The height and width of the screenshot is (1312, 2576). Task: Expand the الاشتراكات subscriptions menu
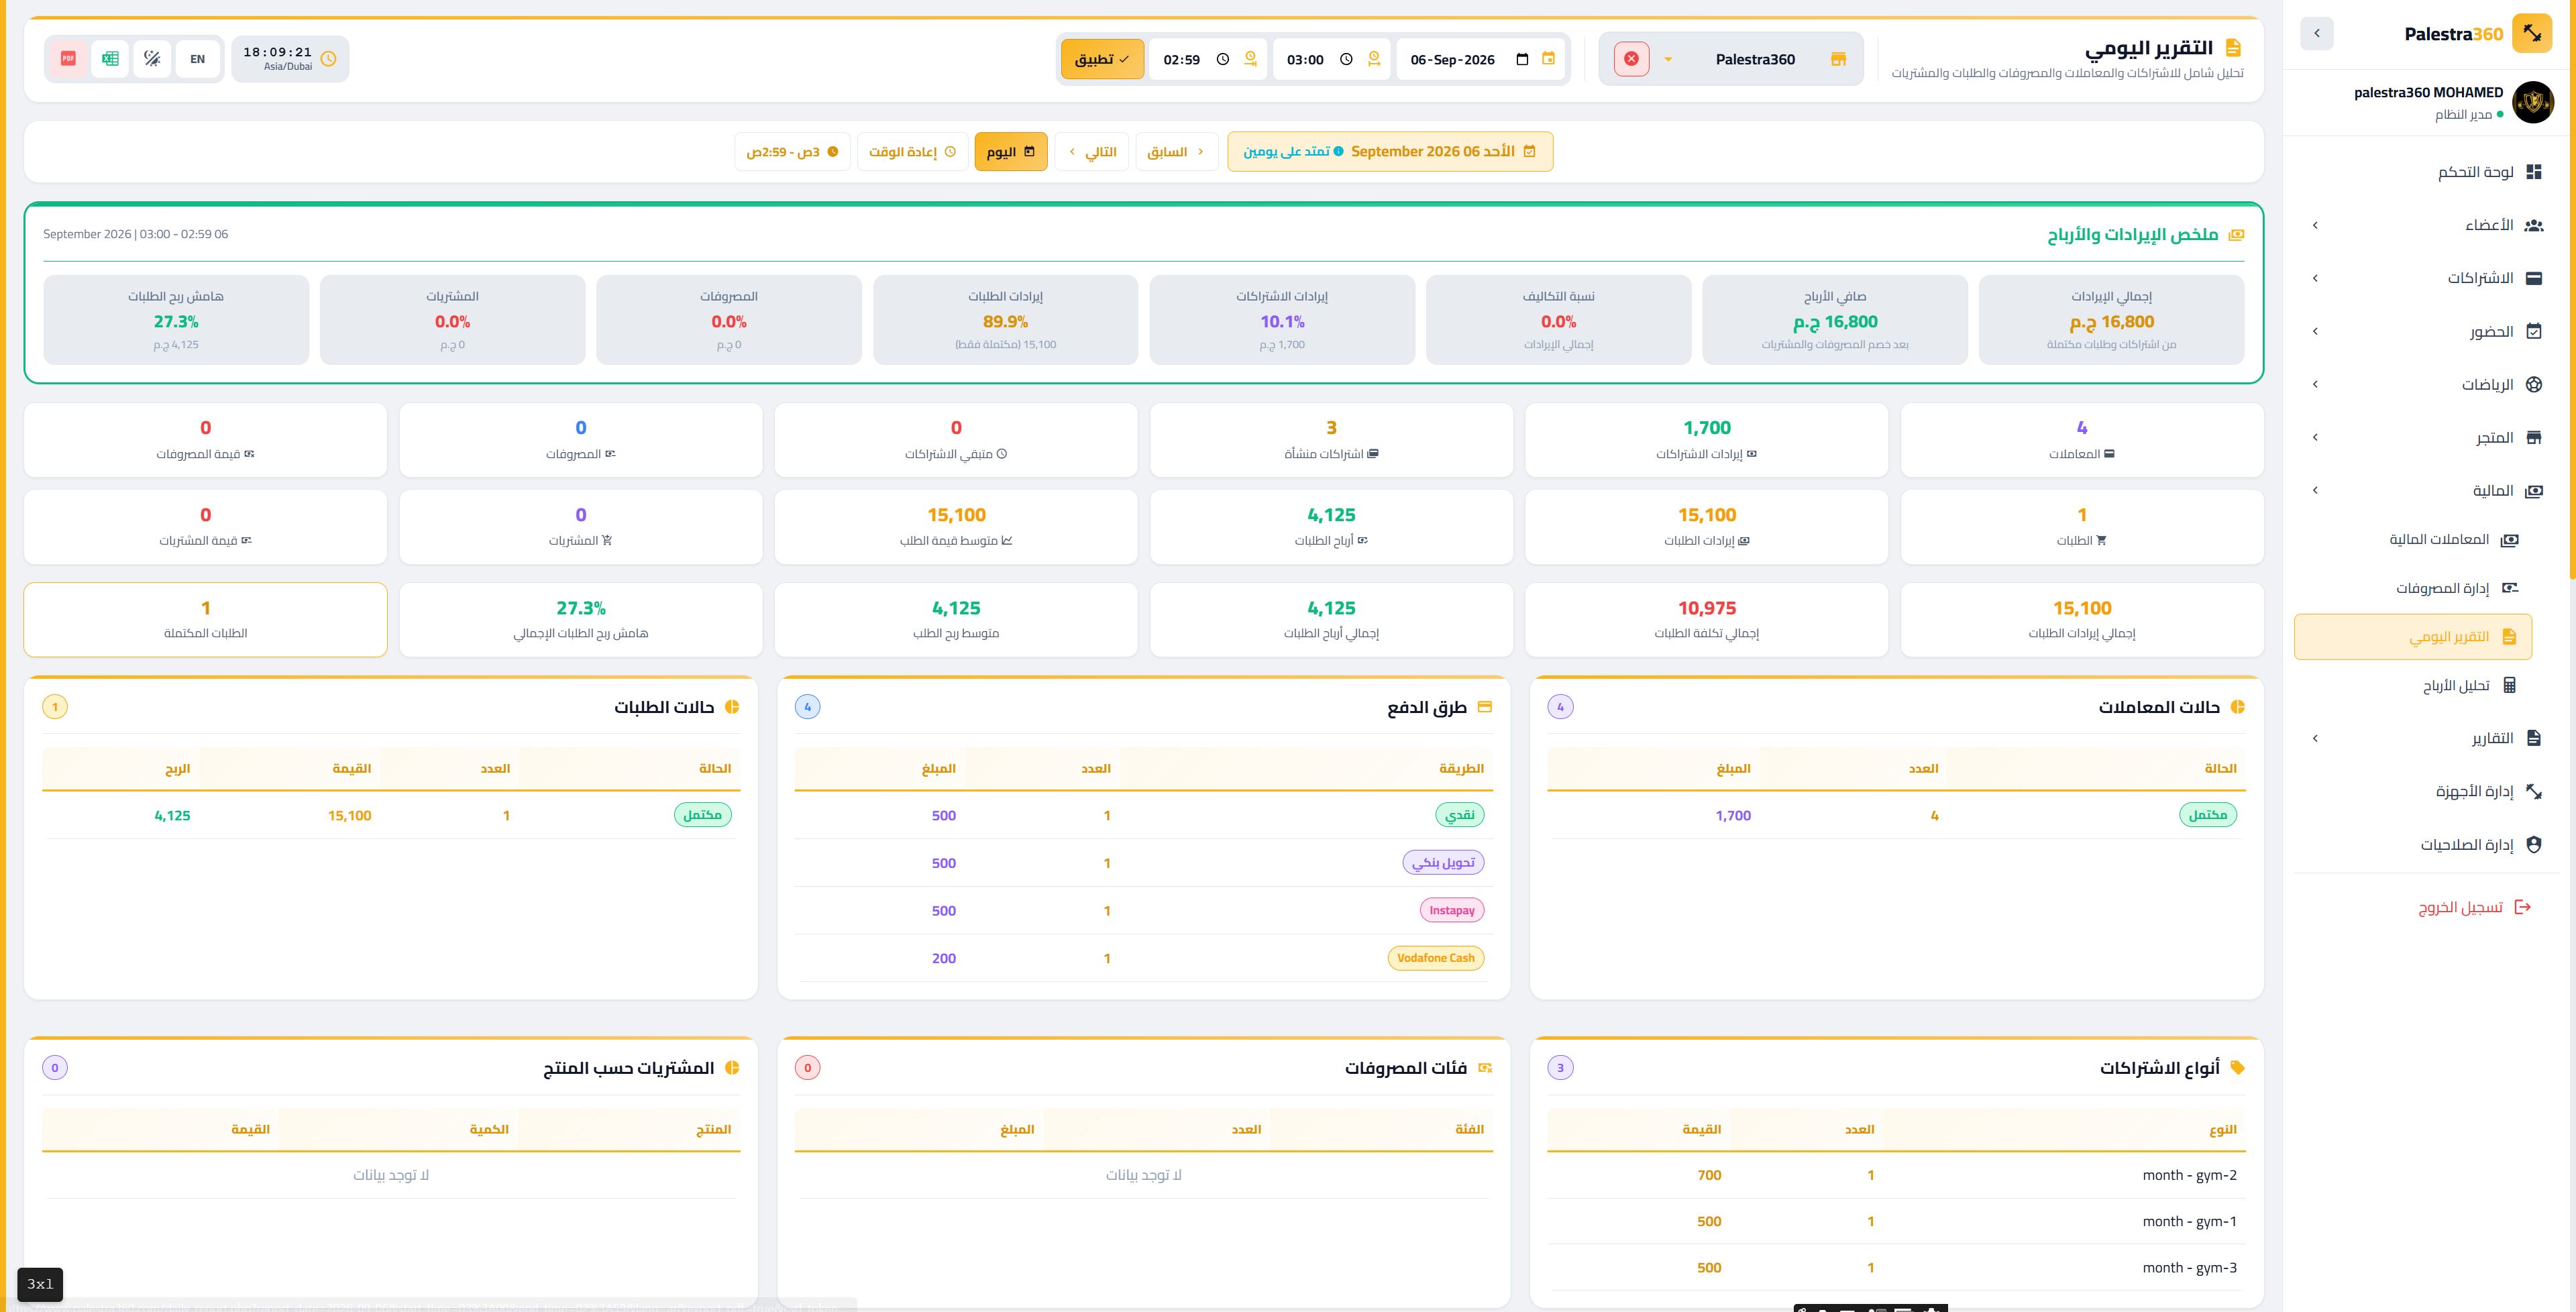(2426, 278)
